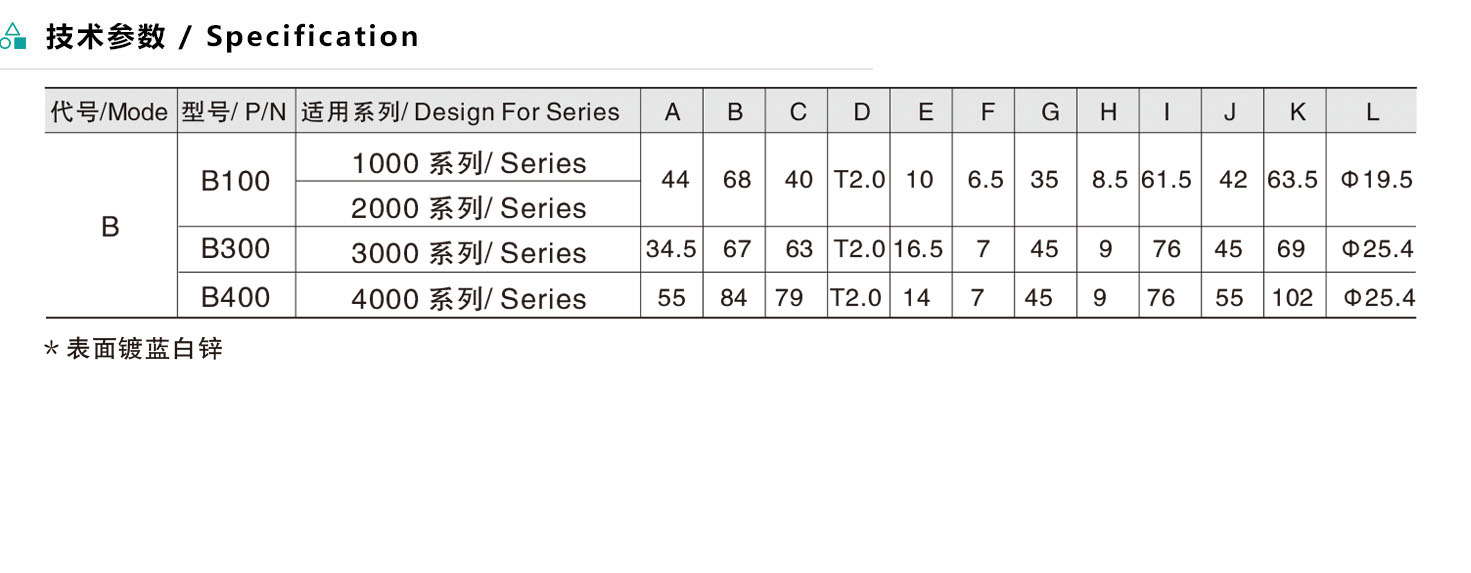Select the 2000 系列/ Series row
This screenshot has width=1471, height=573.
[x=468, y=208]
